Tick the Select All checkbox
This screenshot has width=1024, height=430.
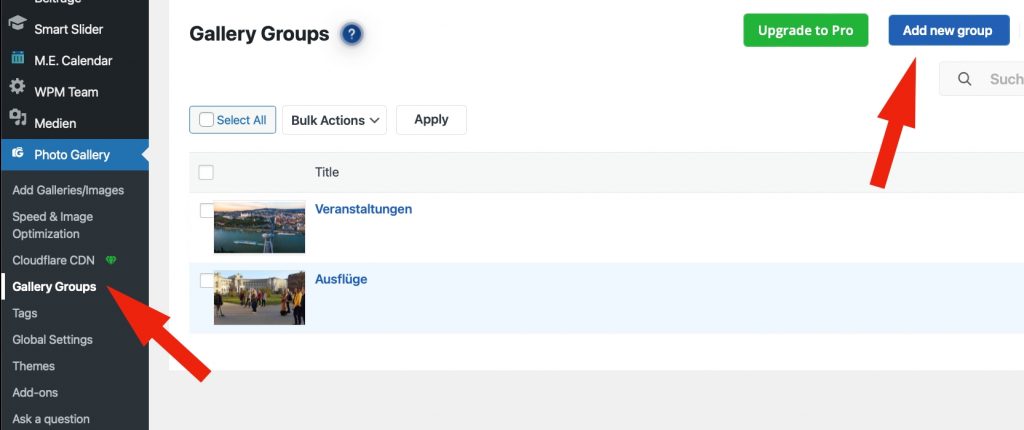tap(207, 120)
